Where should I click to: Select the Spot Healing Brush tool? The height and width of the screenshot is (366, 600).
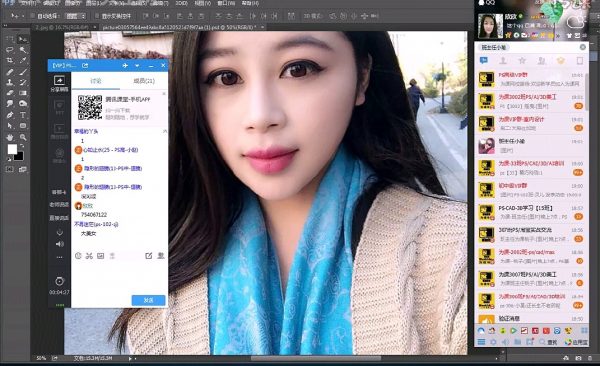pyautogui.click(x=10, y=72)
